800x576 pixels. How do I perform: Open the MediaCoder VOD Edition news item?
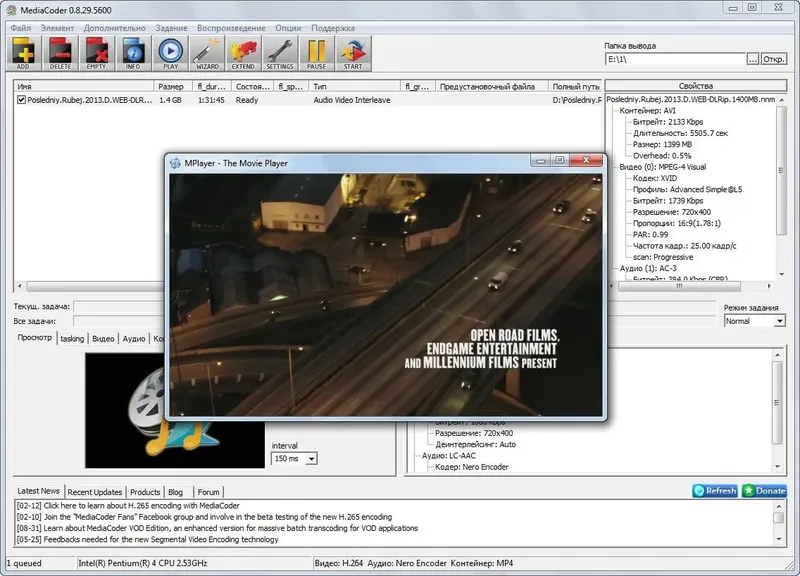[217, 528]
